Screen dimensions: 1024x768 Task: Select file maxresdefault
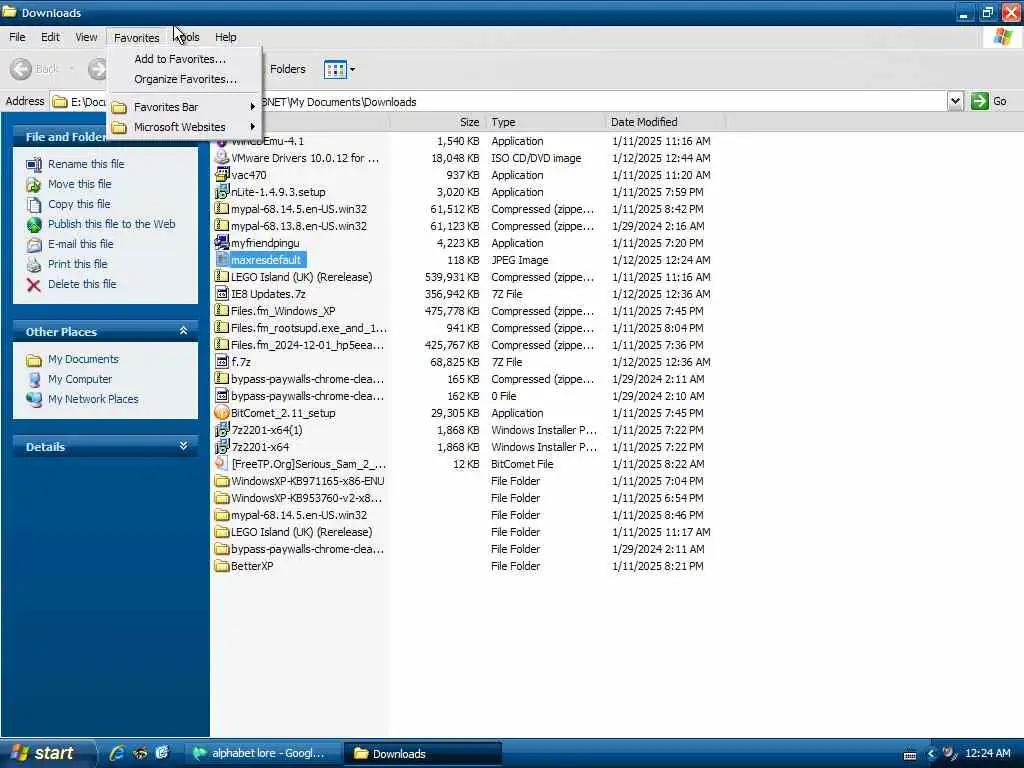(266, 260)
